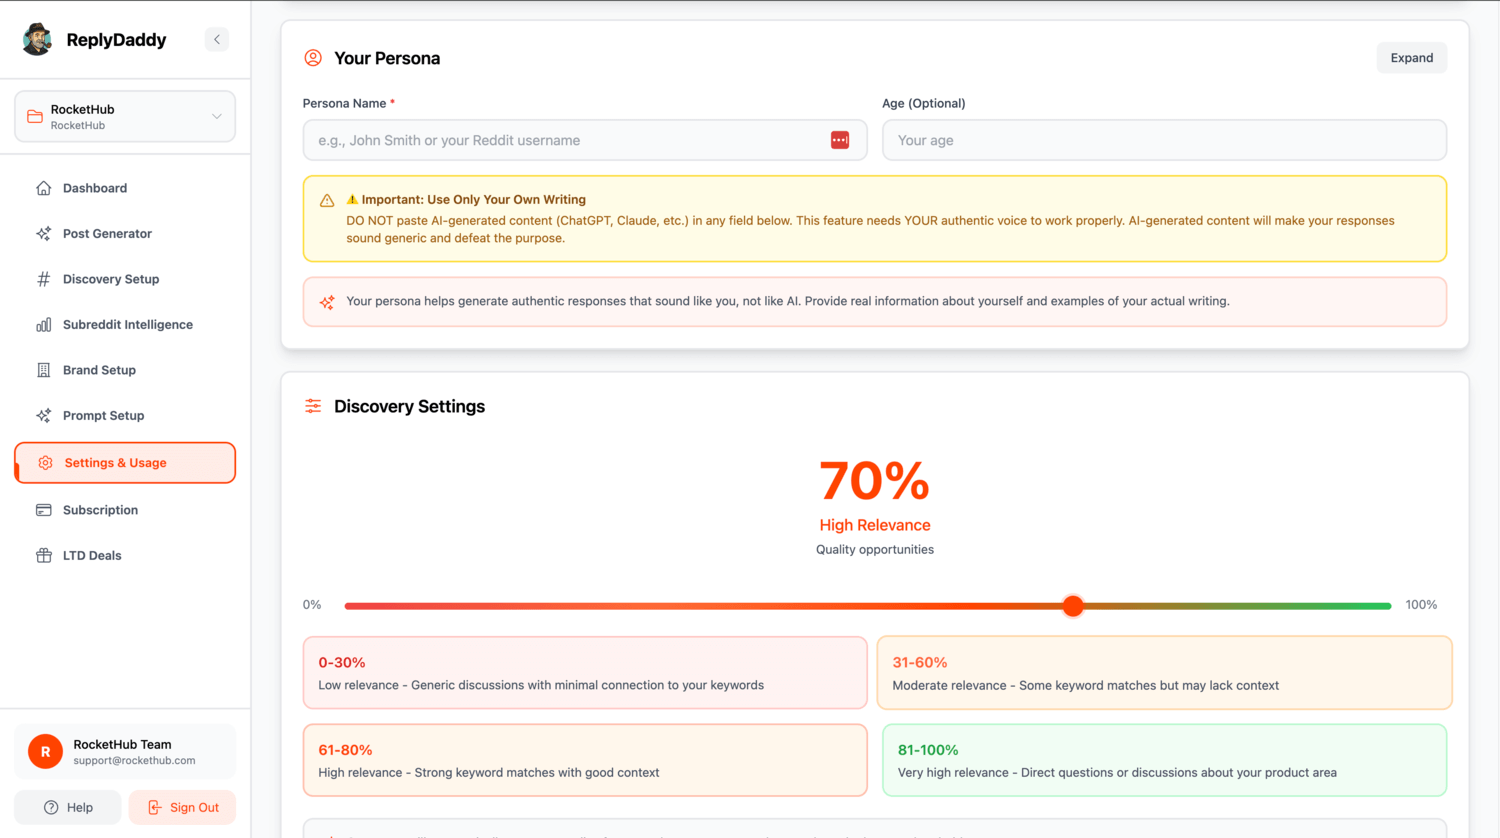The width and height of the screenshot is (1500, 838).
Task: Click the 70% relevance value text
Action: (875, 481)
